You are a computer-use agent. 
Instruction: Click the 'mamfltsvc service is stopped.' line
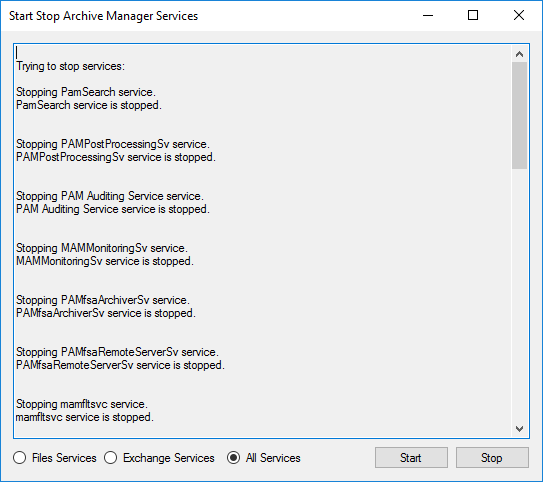click(x=84, y=417)
